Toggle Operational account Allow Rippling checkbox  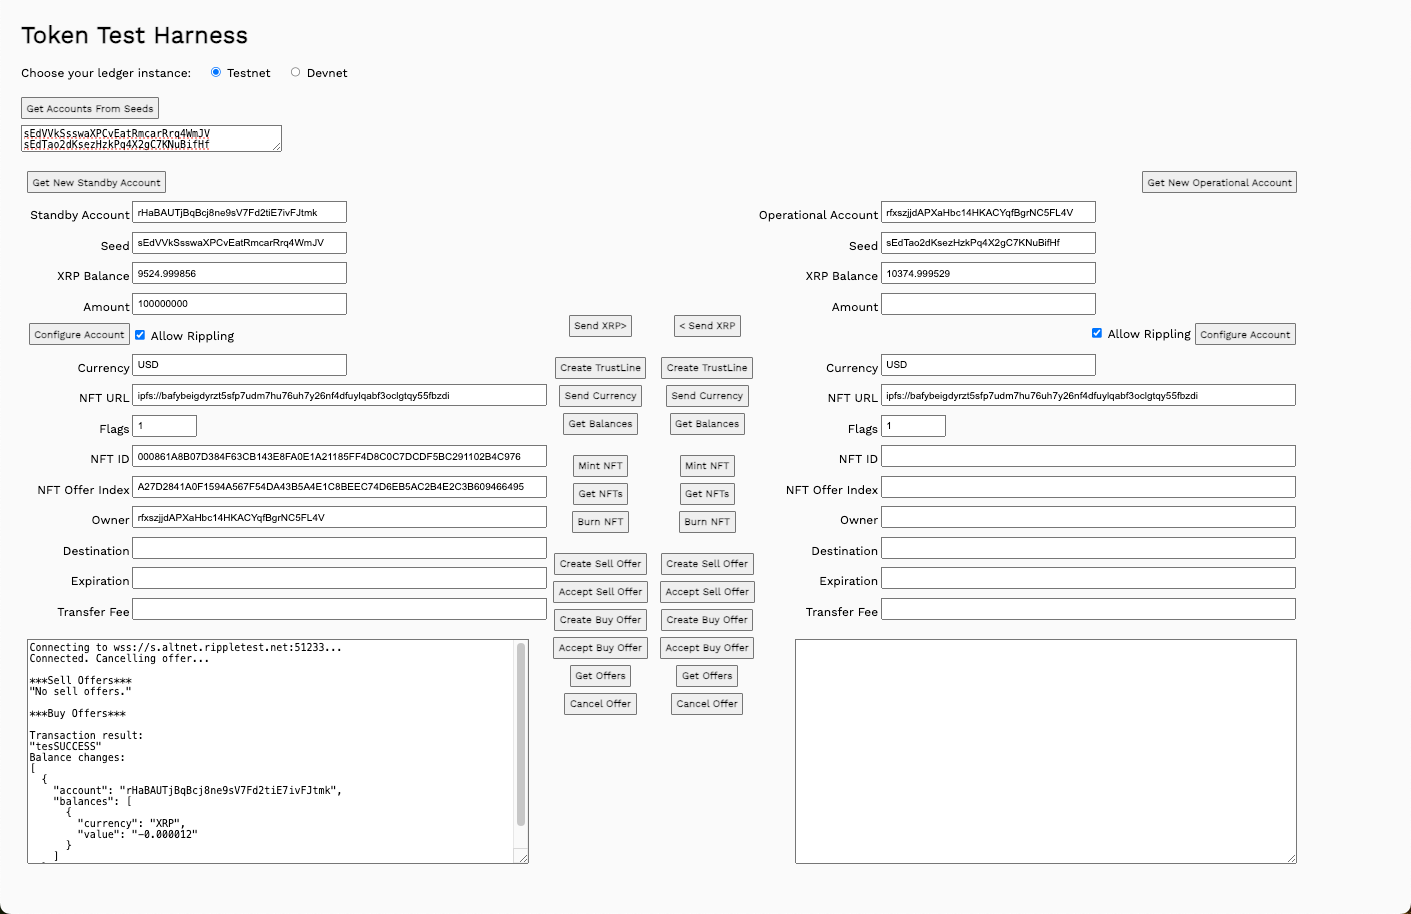1097,333
